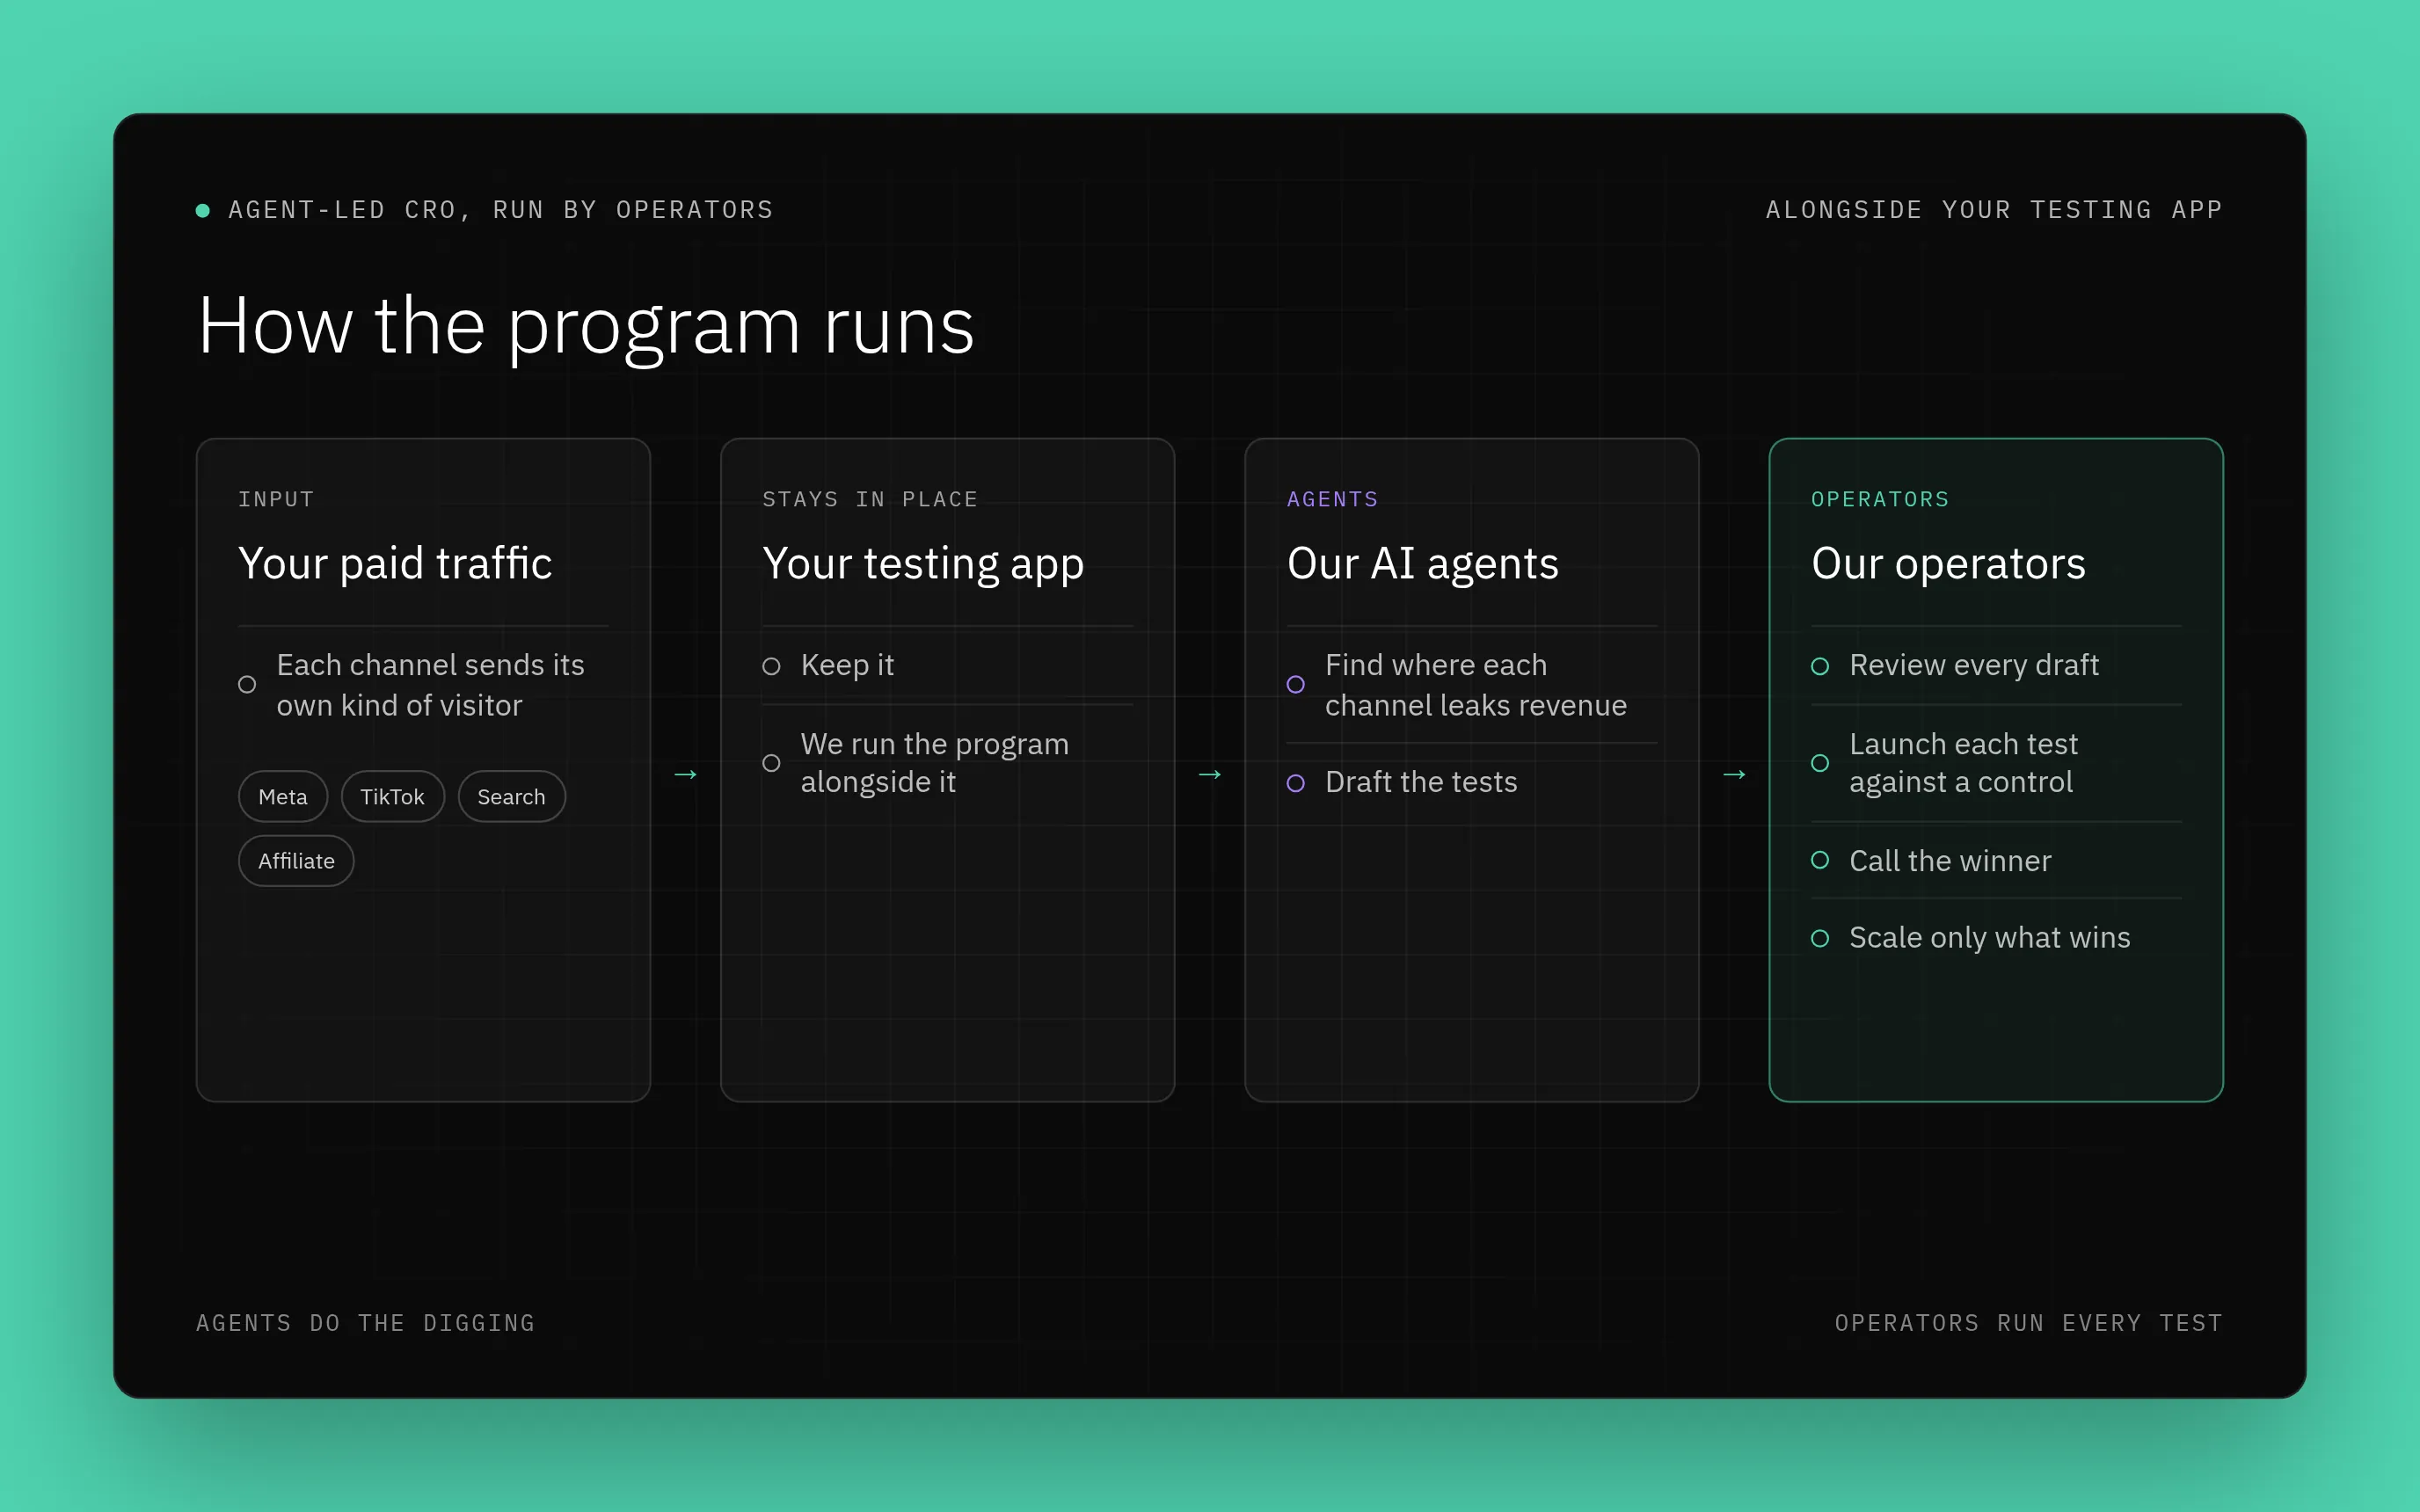This screenshot has width=2420, height=1512.
Task: Click 'OPERATORS RUN EVERY TEST' footer text
Action: (2028, 1323)
